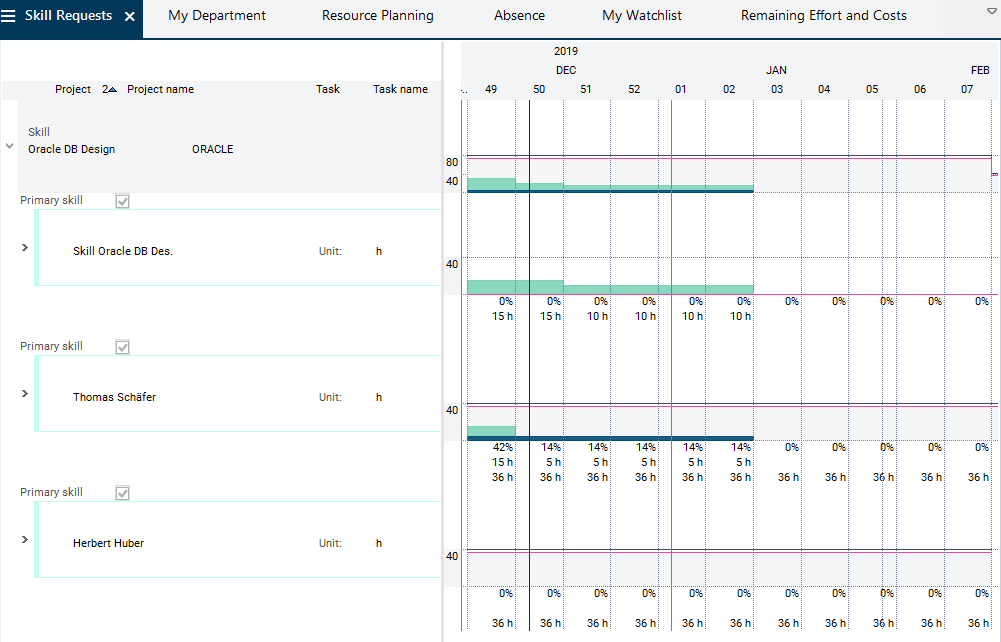Open the hamburger menu beside Skill Requests
This screenshot has width=1001, height=642.
tap(9, 16)
